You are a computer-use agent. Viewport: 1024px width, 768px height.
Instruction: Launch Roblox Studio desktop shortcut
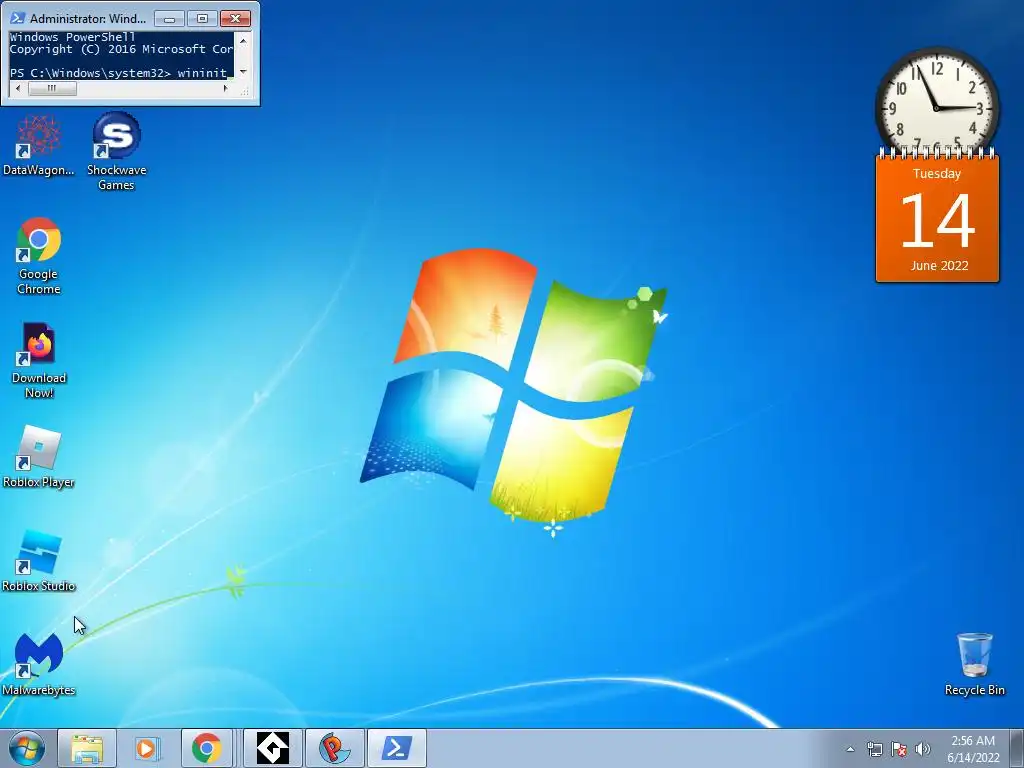point(39,560)
